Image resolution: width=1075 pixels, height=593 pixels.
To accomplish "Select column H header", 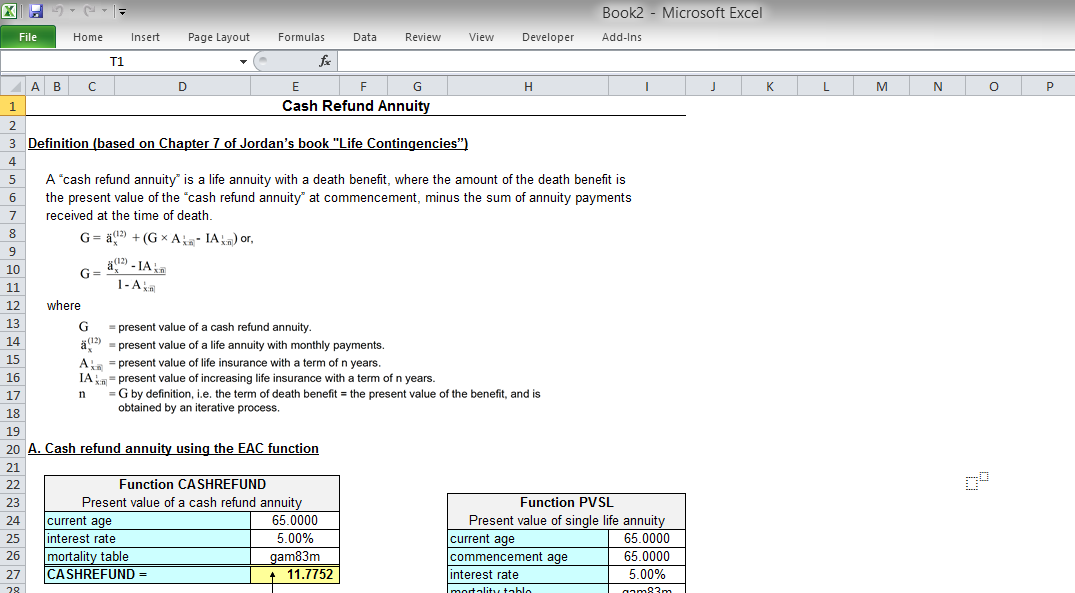I will 528,86.
